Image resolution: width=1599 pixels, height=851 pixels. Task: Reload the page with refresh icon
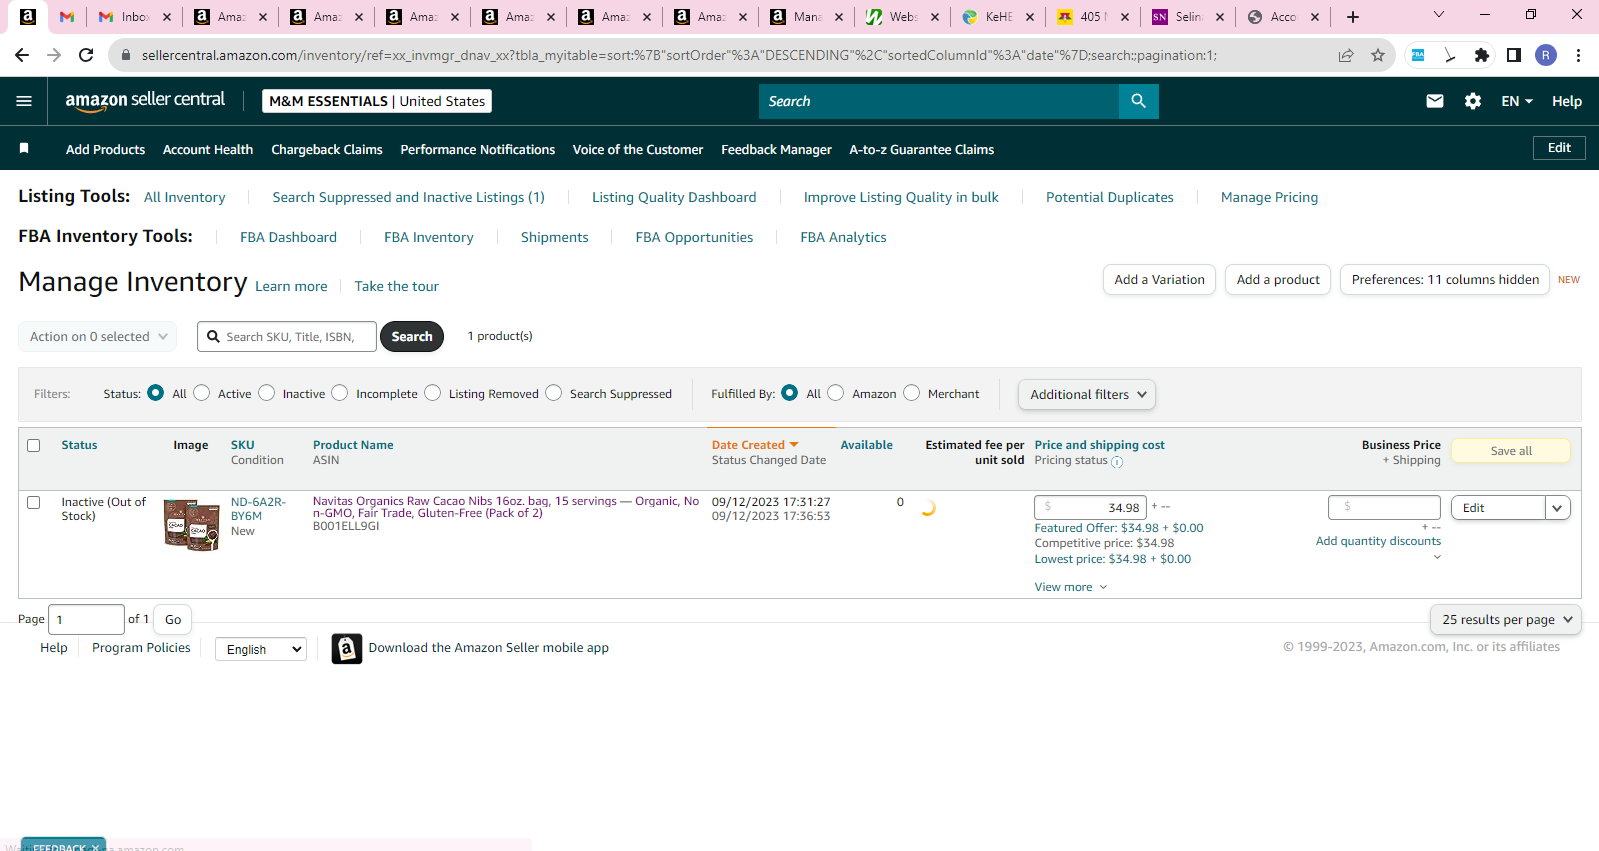pos(86,55)
